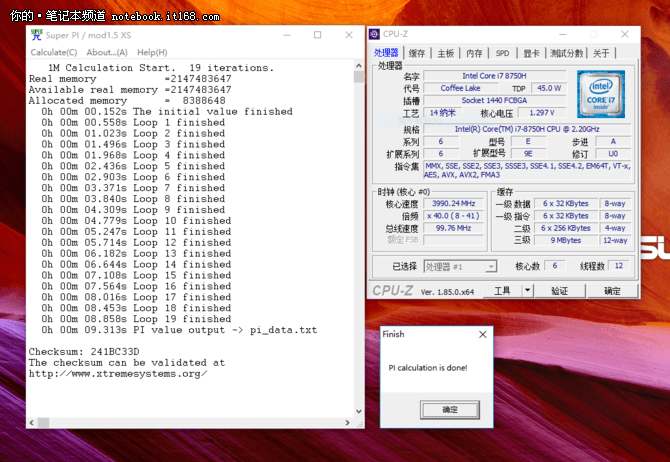Open the Help(H) menu in Super PI
This screenshot has width=670, height=462.
[x=152, y=53]
